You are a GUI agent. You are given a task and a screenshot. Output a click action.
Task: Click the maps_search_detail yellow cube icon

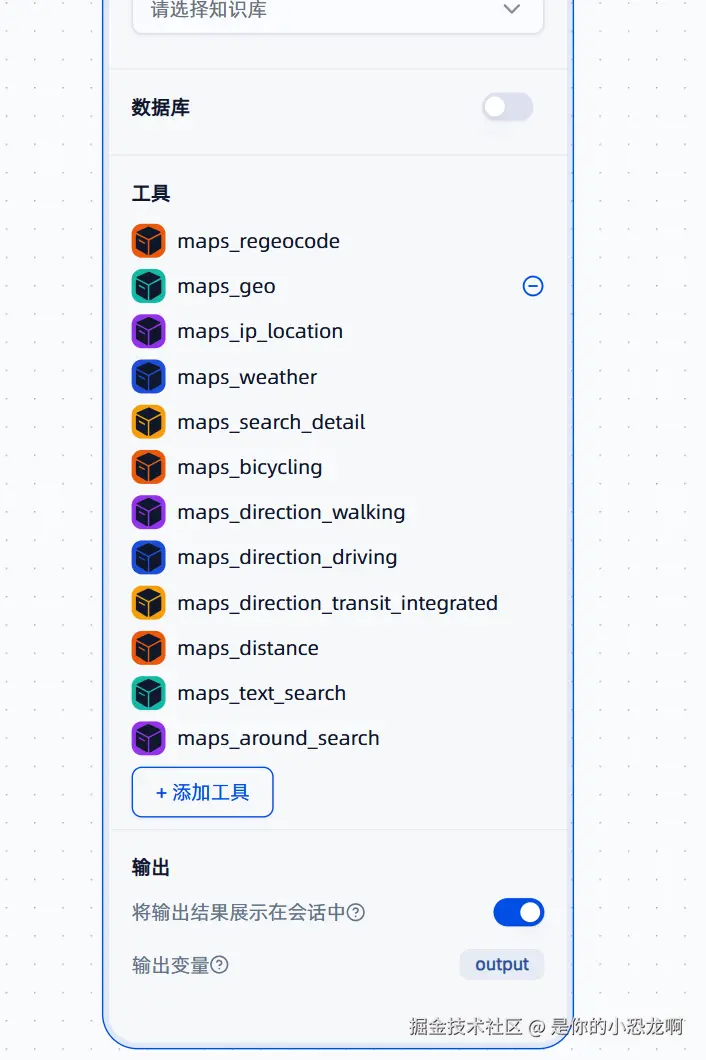[x=148, y=422]
